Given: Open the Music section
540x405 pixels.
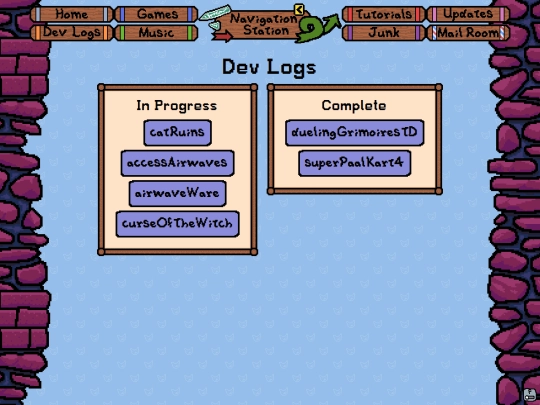Looking at the screenshot, I should point(156,33).
